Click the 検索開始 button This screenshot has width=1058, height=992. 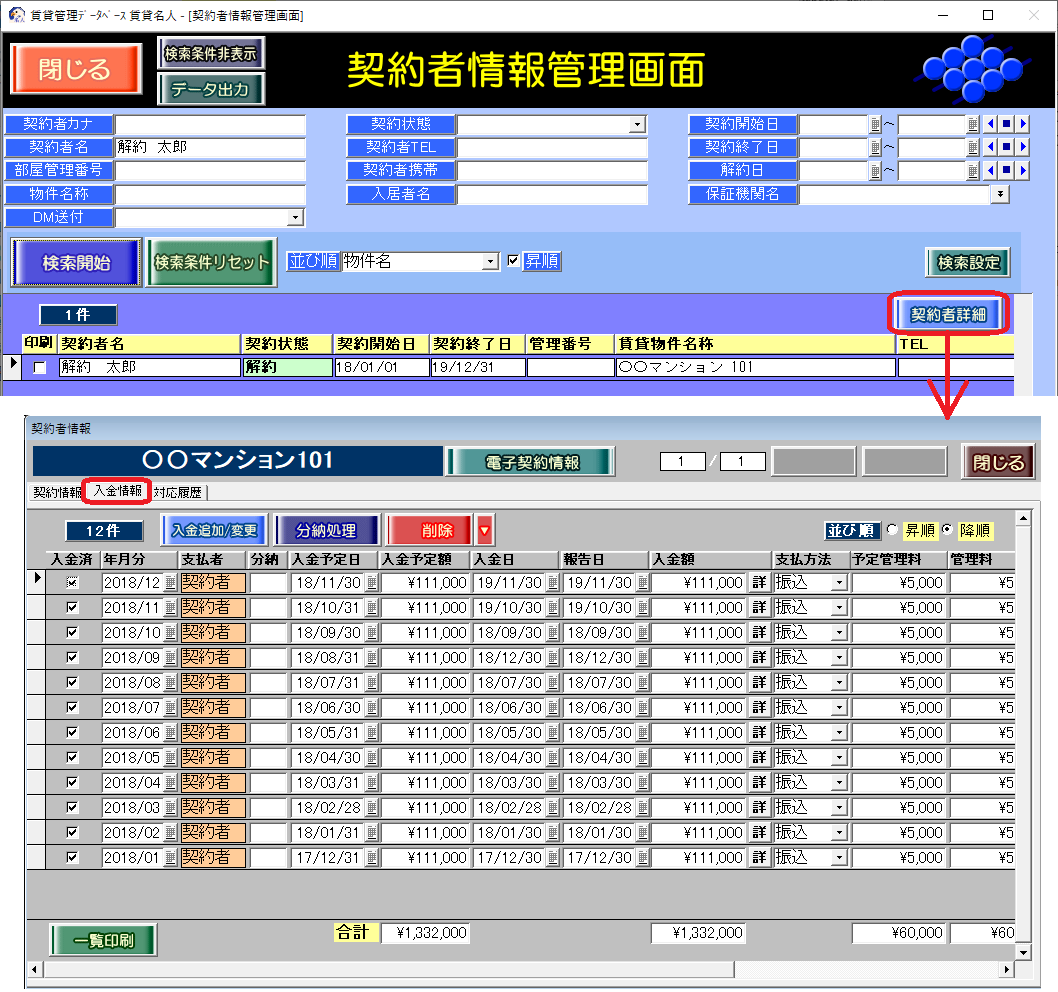tap(76, 263)
